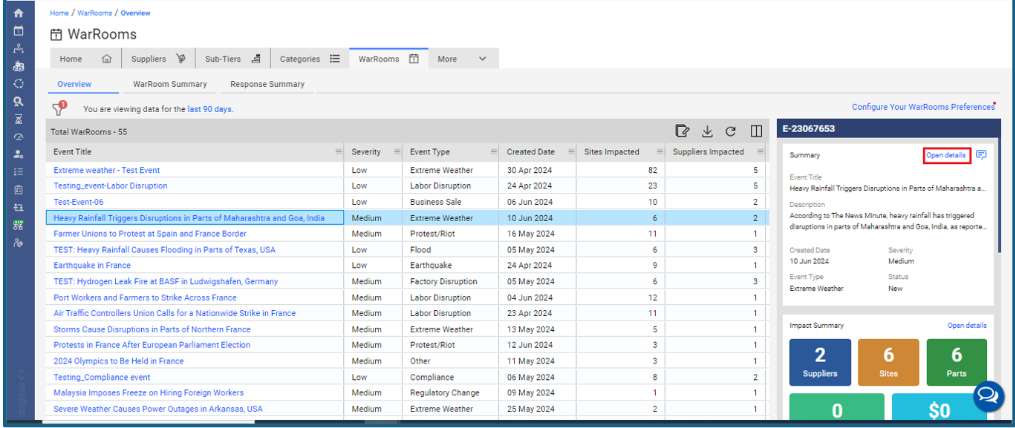Viewport: 1015px width, 428px height.
Task: Open the gauge dashboard icon in the sidebar
Action: [19, 136]
